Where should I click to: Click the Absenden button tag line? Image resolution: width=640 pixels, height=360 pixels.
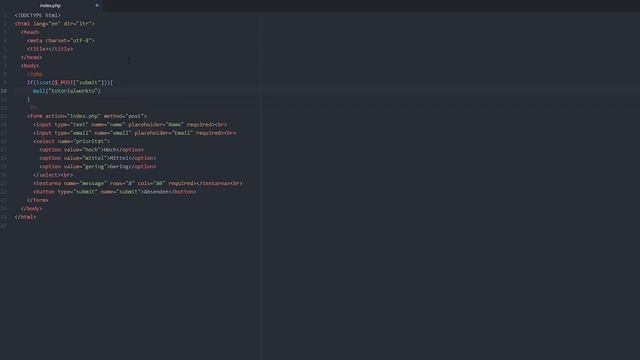114,192
